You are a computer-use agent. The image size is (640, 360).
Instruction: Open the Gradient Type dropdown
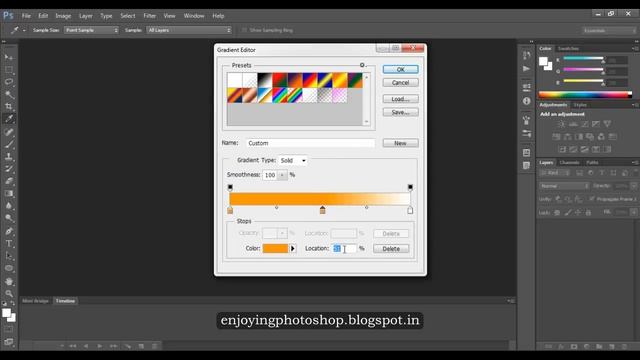coord(293,161)
